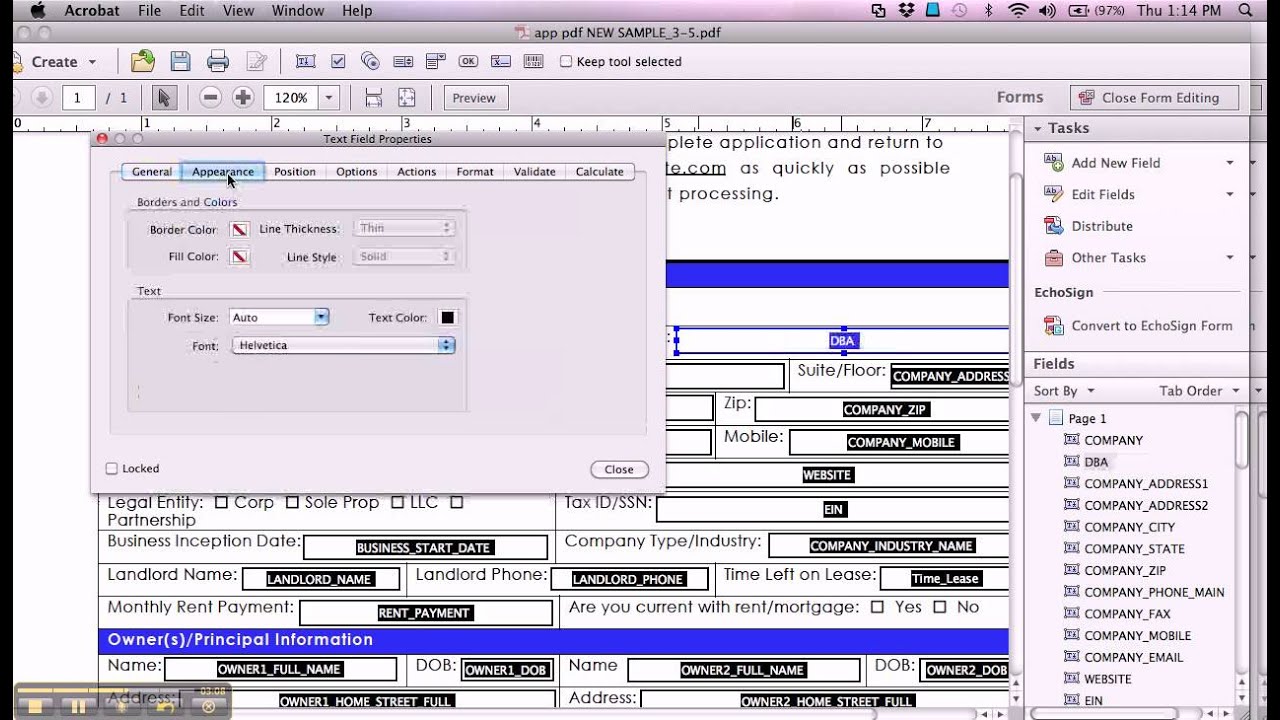Check the No box for rent current
The height and width of the screenshot is (720, 1280).
pos(940,607)
